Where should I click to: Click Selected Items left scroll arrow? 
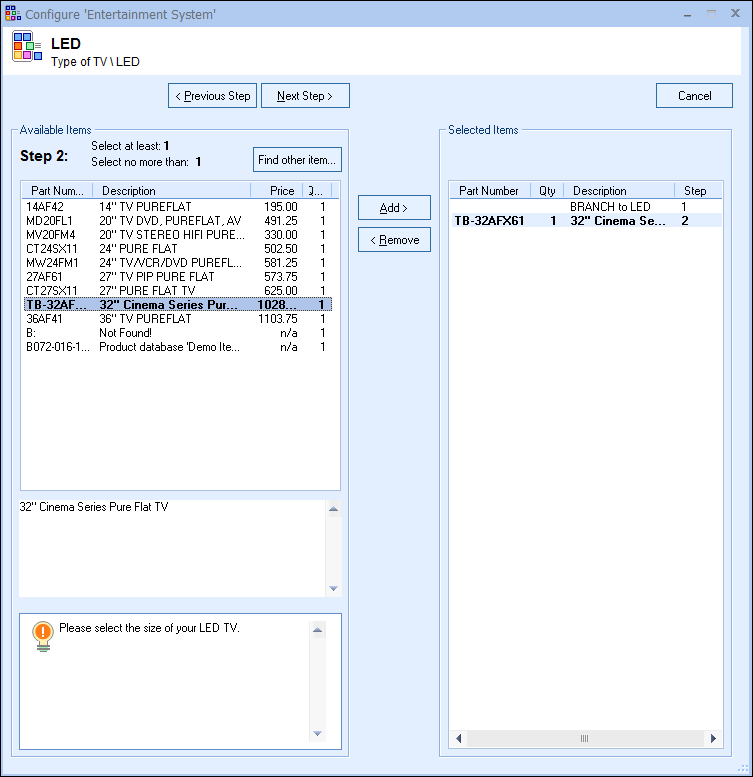(x=459, y=738)
